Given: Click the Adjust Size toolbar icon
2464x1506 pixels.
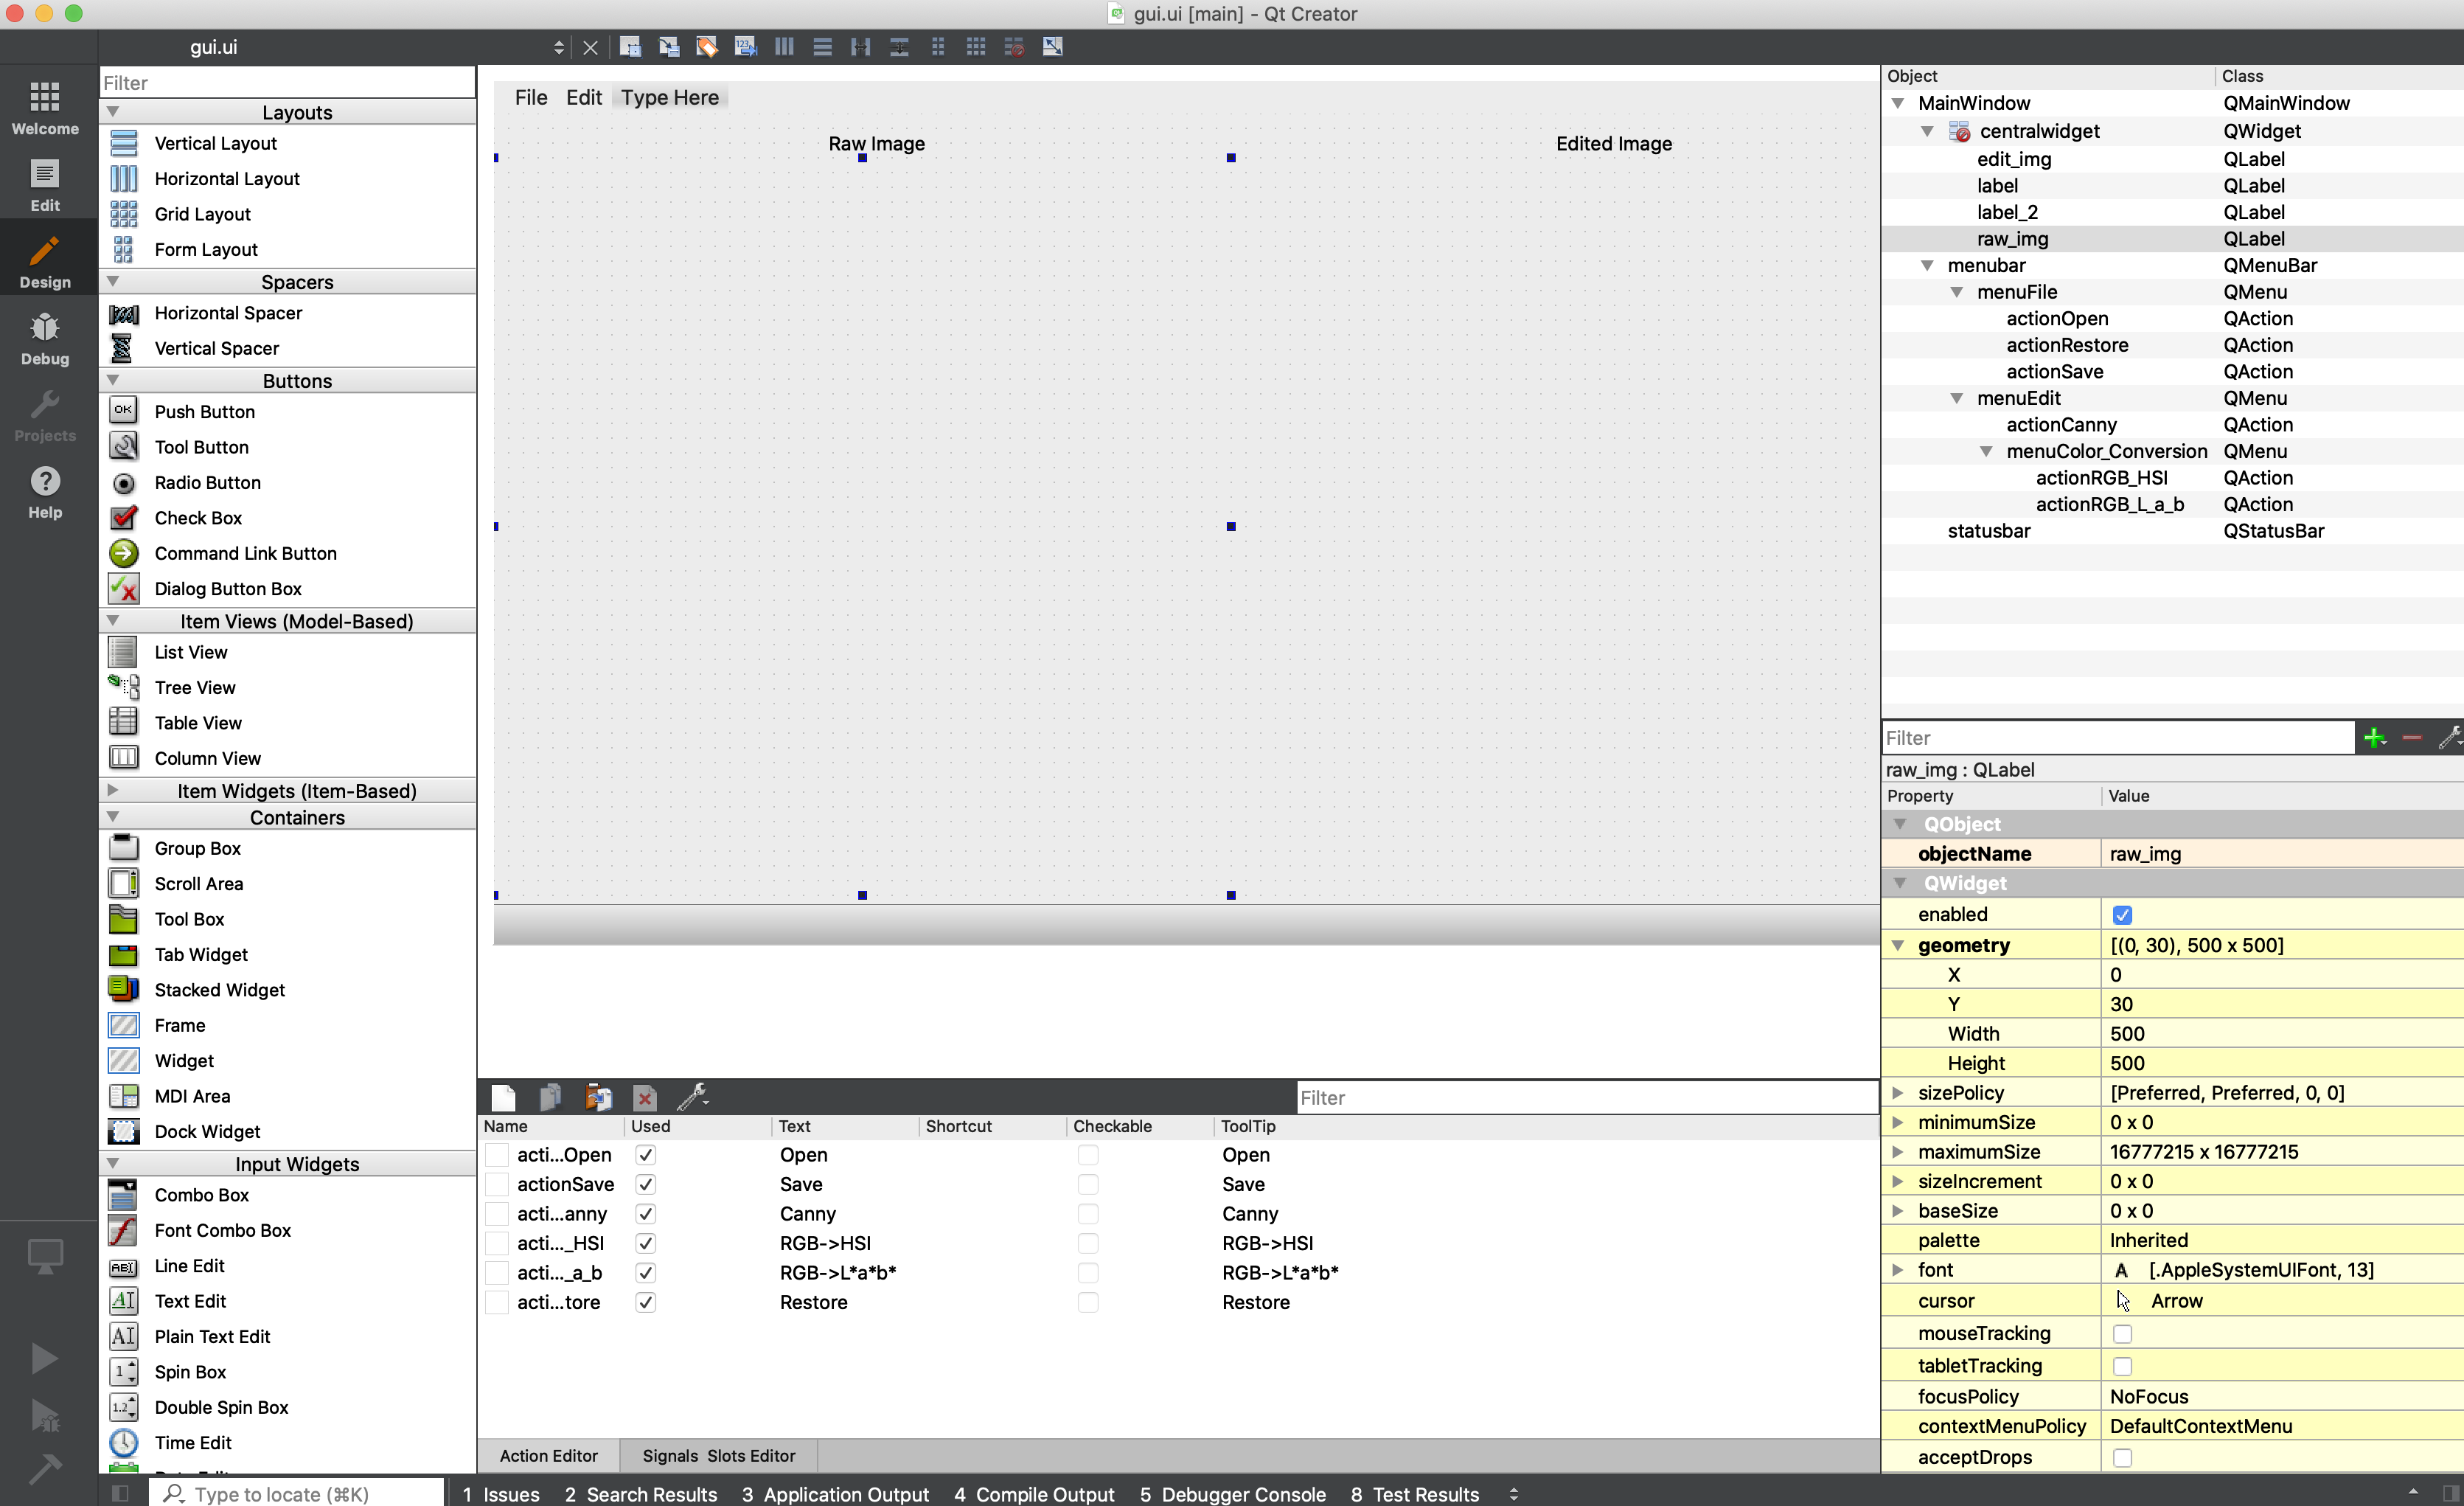Looking at the screenshot, I should (1052, 47).
